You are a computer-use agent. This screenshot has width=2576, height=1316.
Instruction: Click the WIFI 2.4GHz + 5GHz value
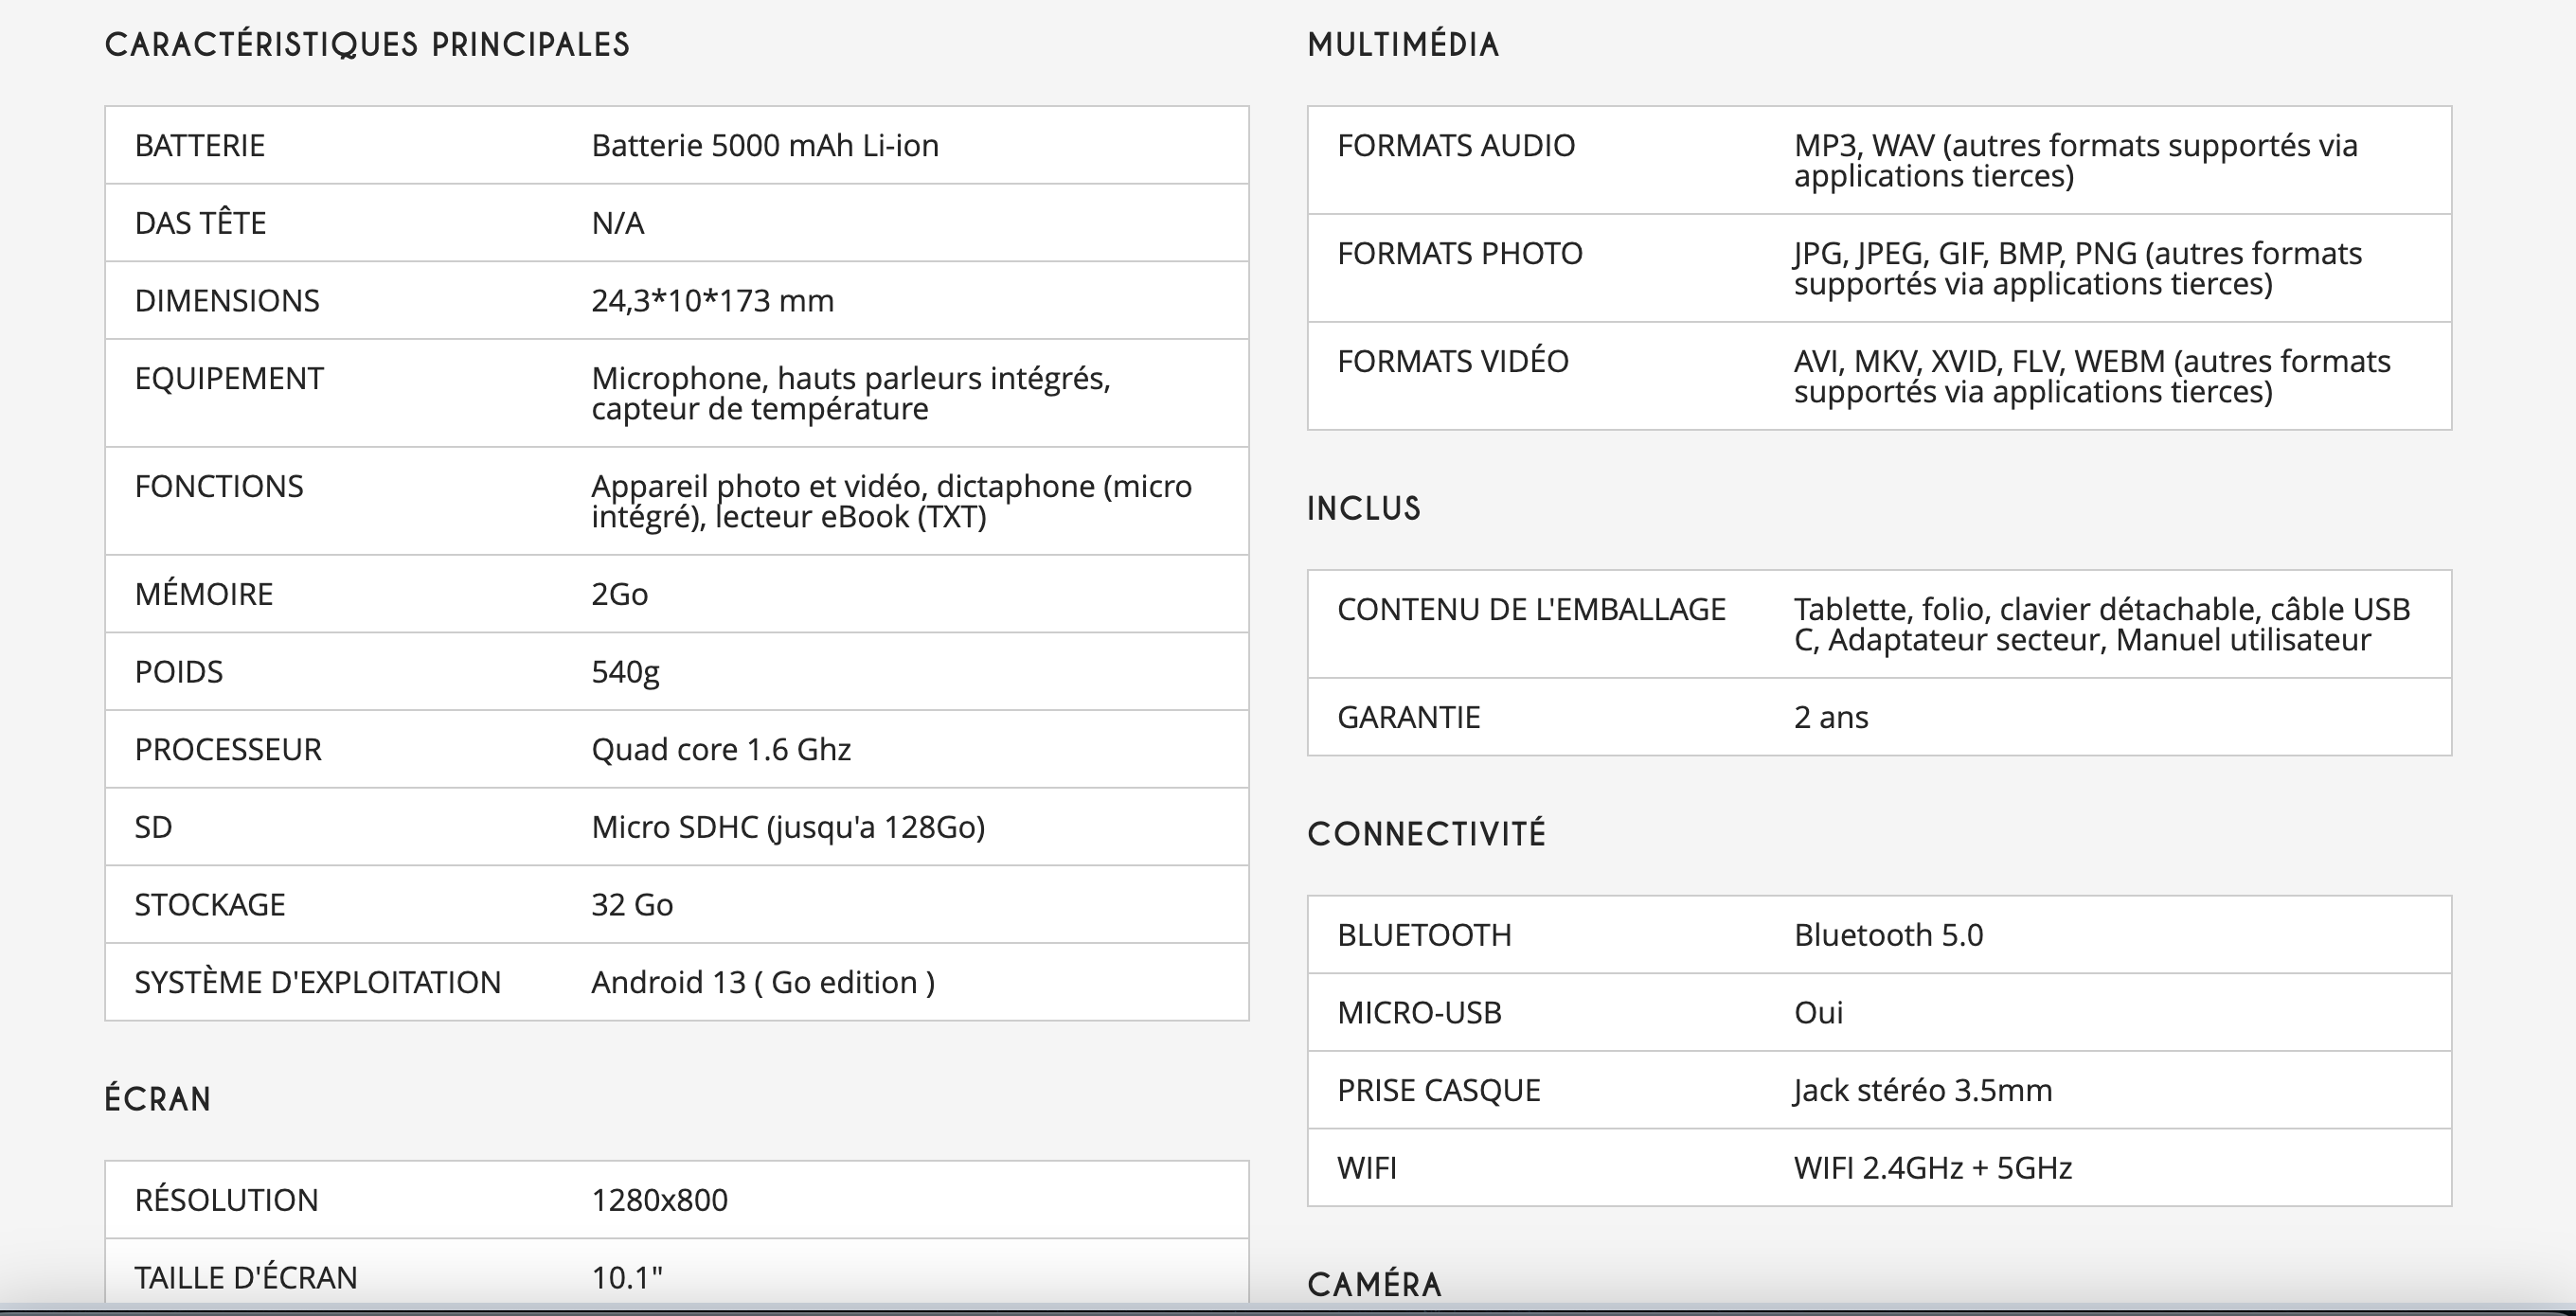[1932, 1168]
